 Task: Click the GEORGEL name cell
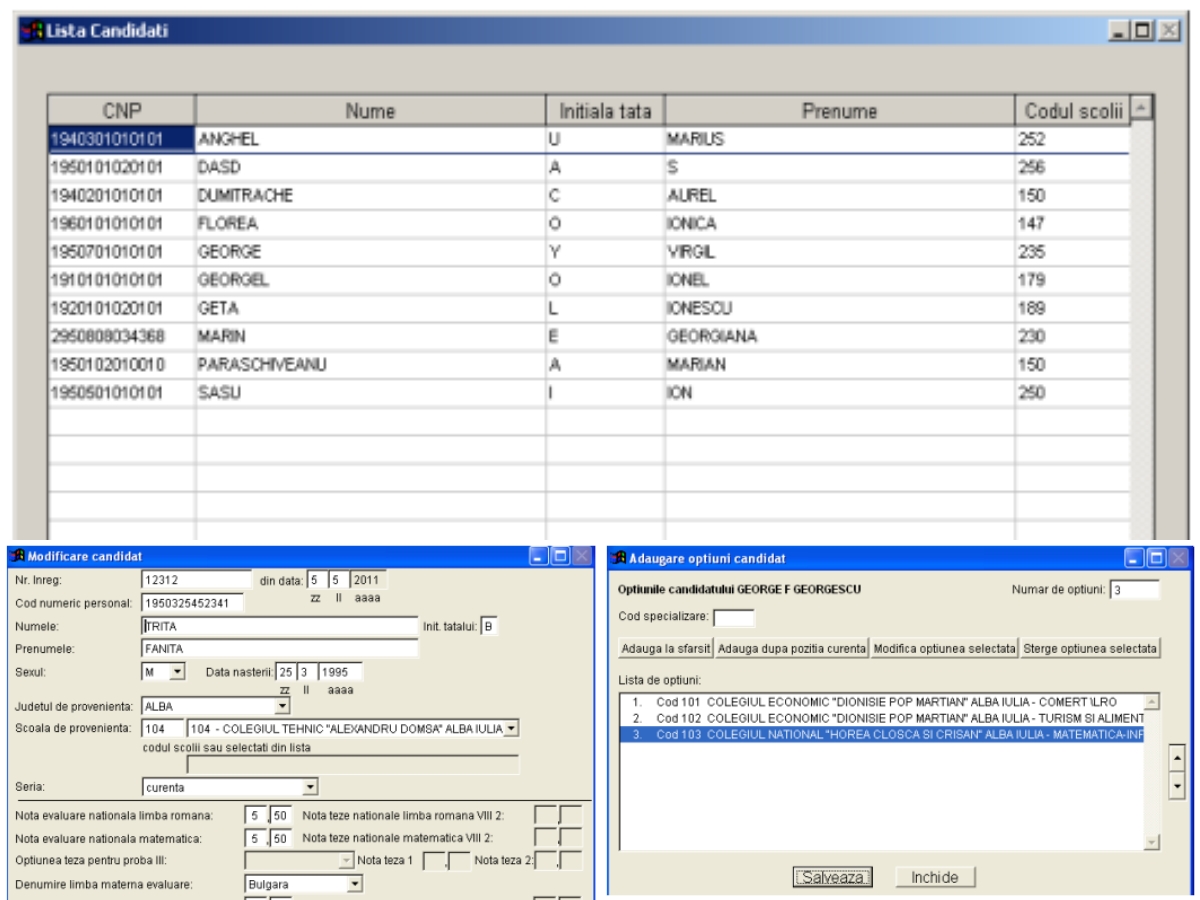pyautogui.click(x=370, y=280)
